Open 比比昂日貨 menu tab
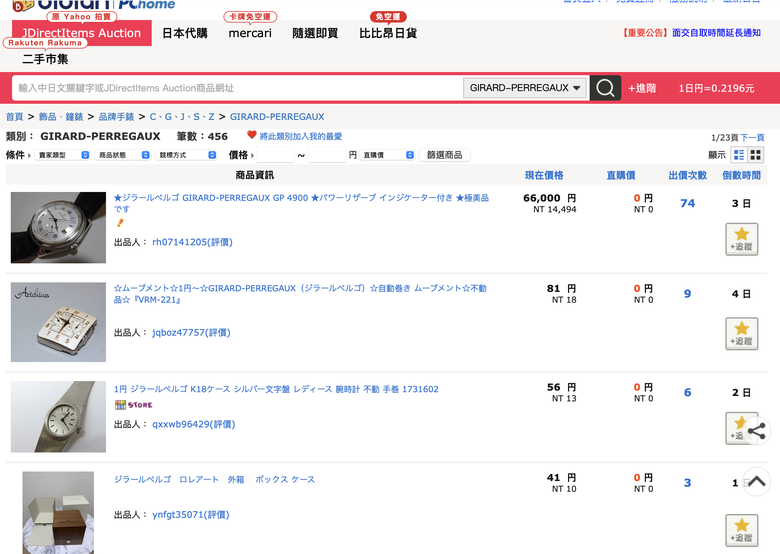 click(388, 33)
